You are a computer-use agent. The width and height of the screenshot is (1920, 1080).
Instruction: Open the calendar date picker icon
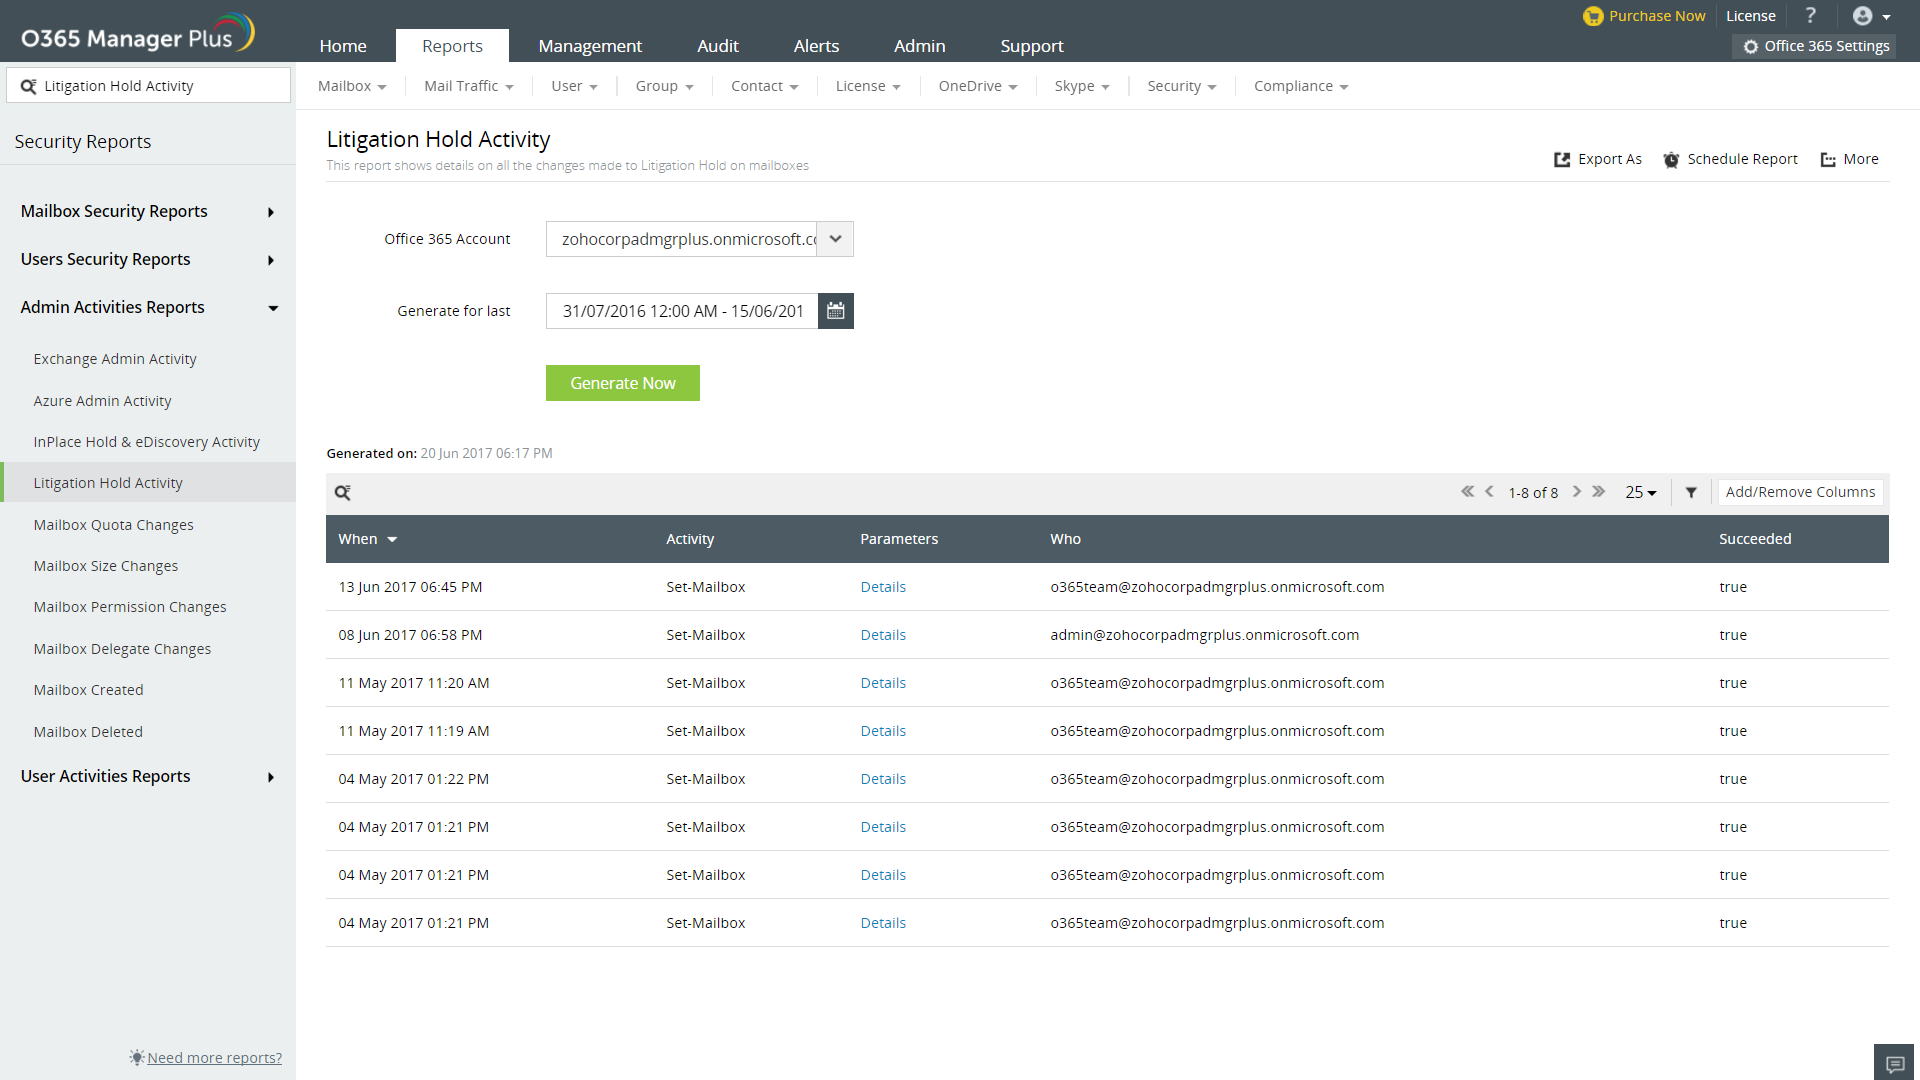tap(835, 311)
